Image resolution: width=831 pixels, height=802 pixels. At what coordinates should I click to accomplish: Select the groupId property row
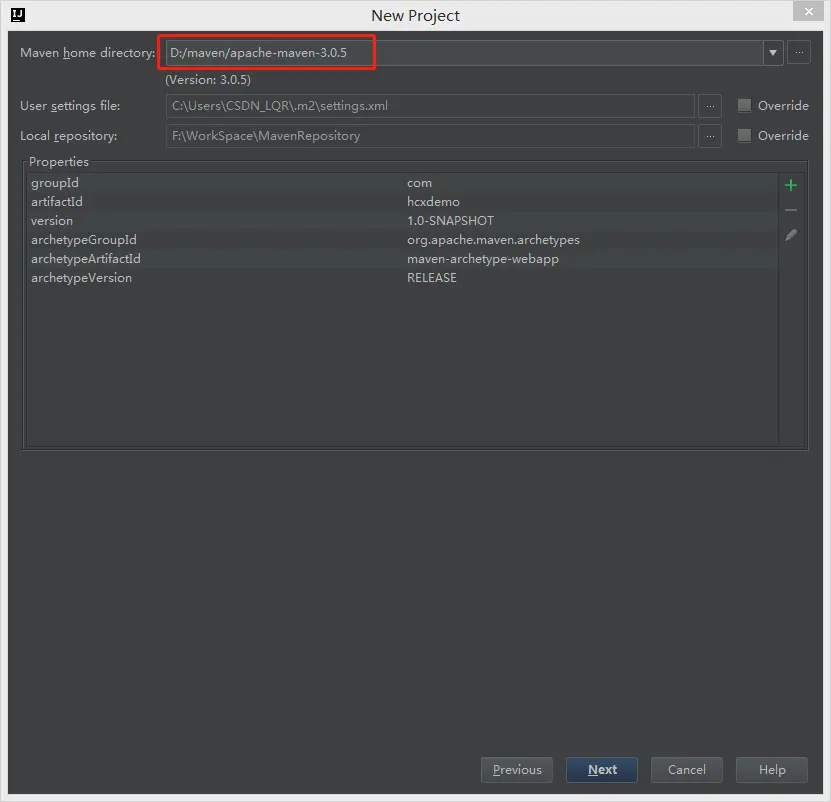click(402, 183)
